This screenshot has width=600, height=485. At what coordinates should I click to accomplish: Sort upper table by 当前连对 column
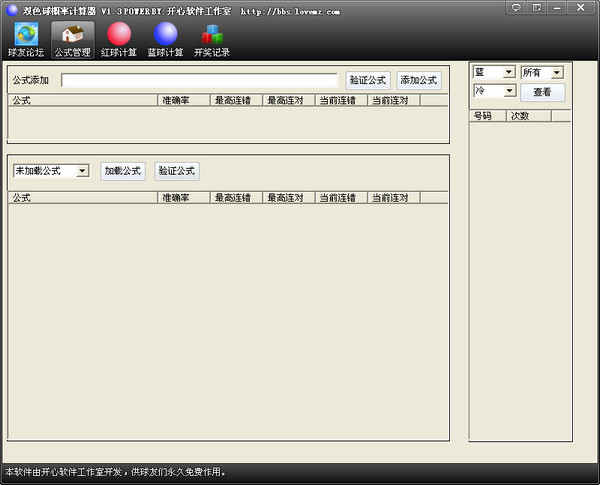coord(394,101)
